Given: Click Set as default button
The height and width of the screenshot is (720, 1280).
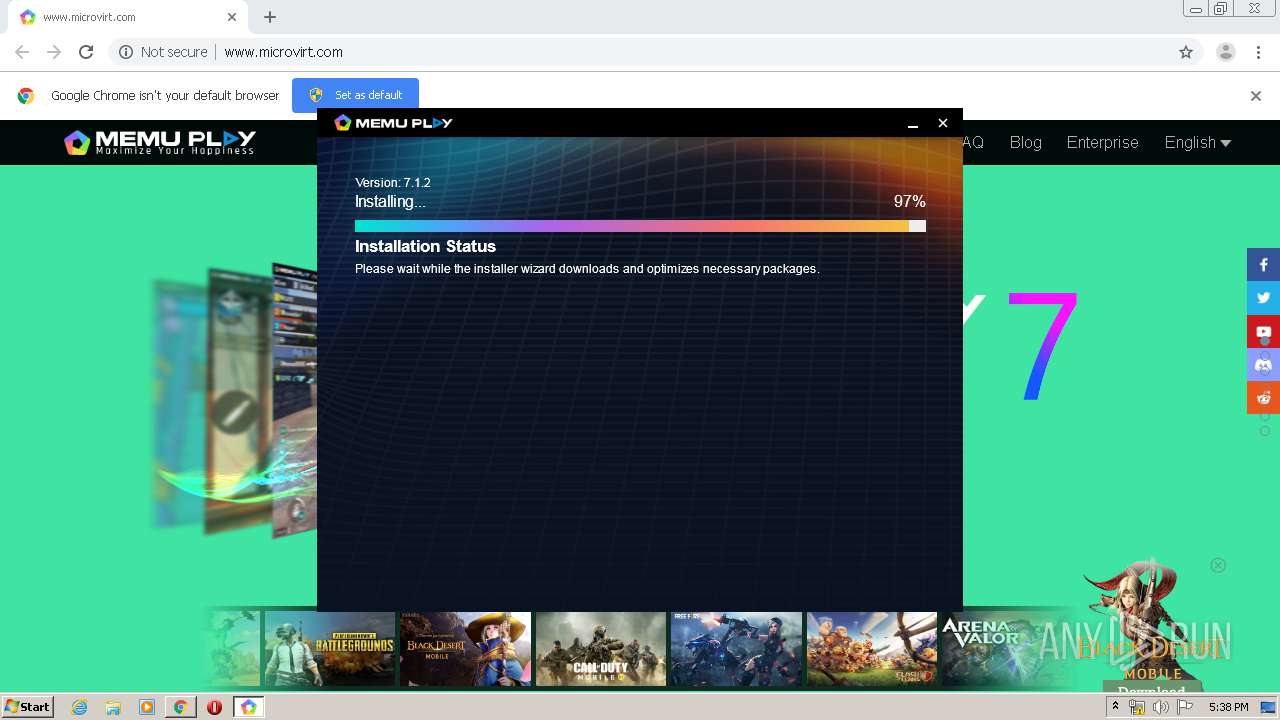Looking at the screenshot, I should point(355,95).
